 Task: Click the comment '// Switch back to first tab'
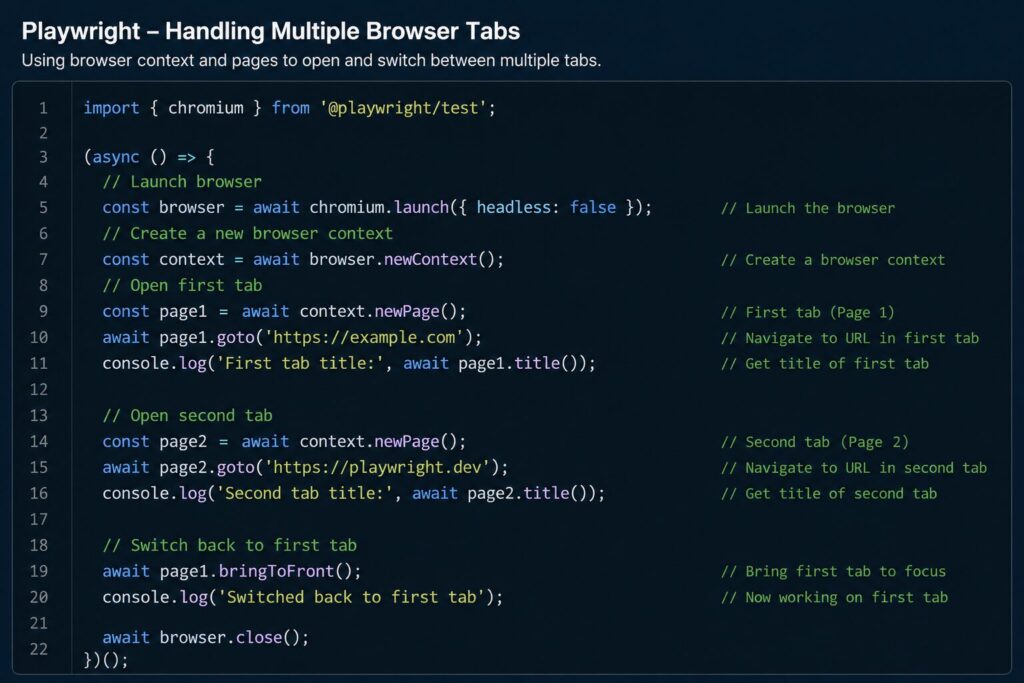pos(230,545)
